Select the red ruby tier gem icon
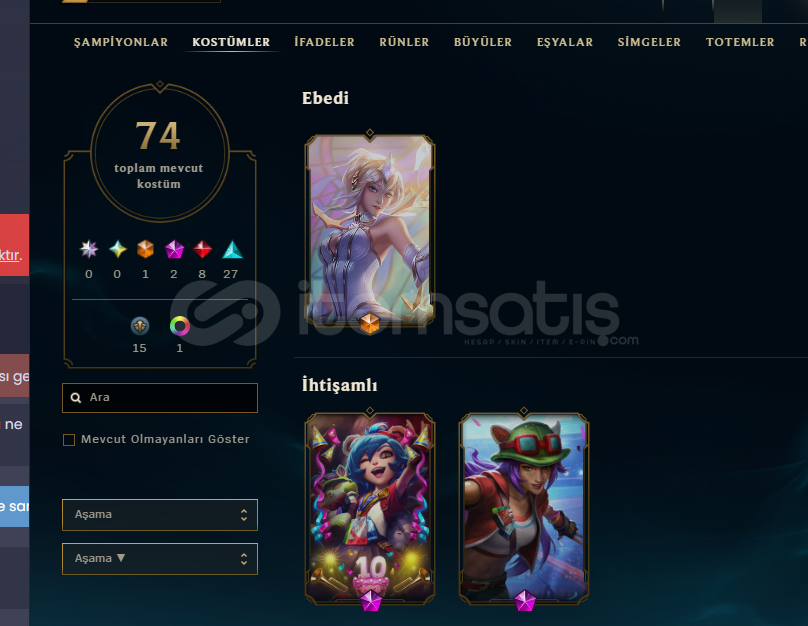Viewport: 808px width, 626px height. click(x=202, y=249)
